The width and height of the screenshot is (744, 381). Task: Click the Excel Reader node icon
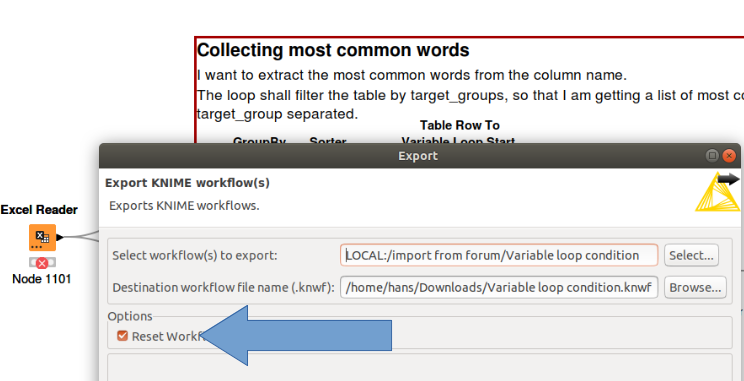(x=42, y=237)
